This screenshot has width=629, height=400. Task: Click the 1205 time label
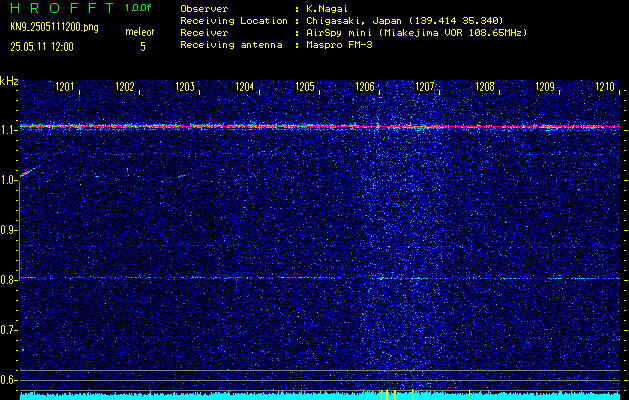[x=304, y=87]
